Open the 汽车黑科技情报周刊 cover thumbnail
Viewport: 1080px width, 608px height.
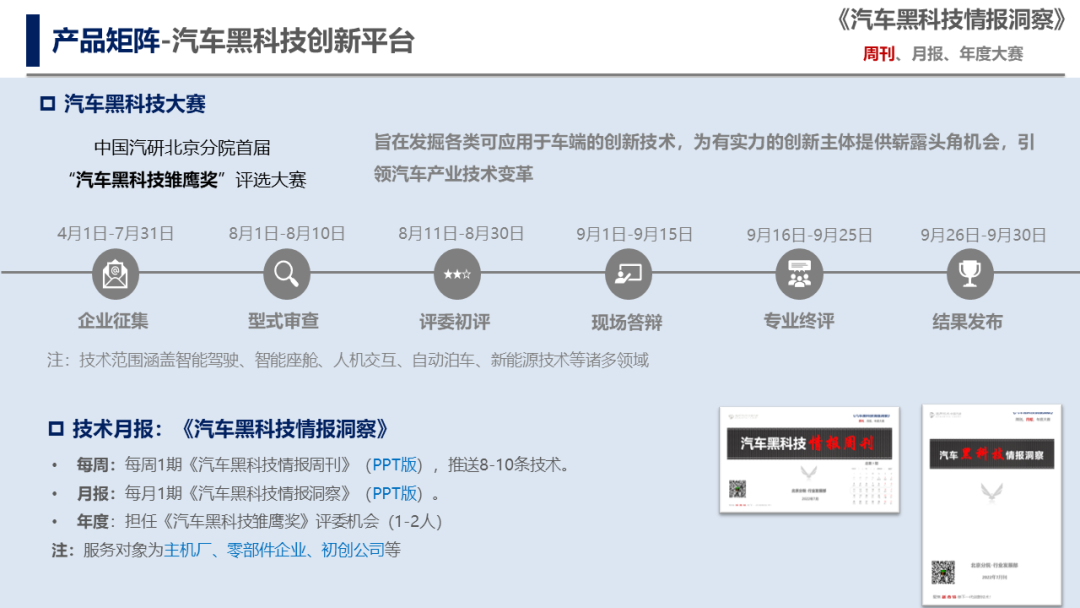808,460
